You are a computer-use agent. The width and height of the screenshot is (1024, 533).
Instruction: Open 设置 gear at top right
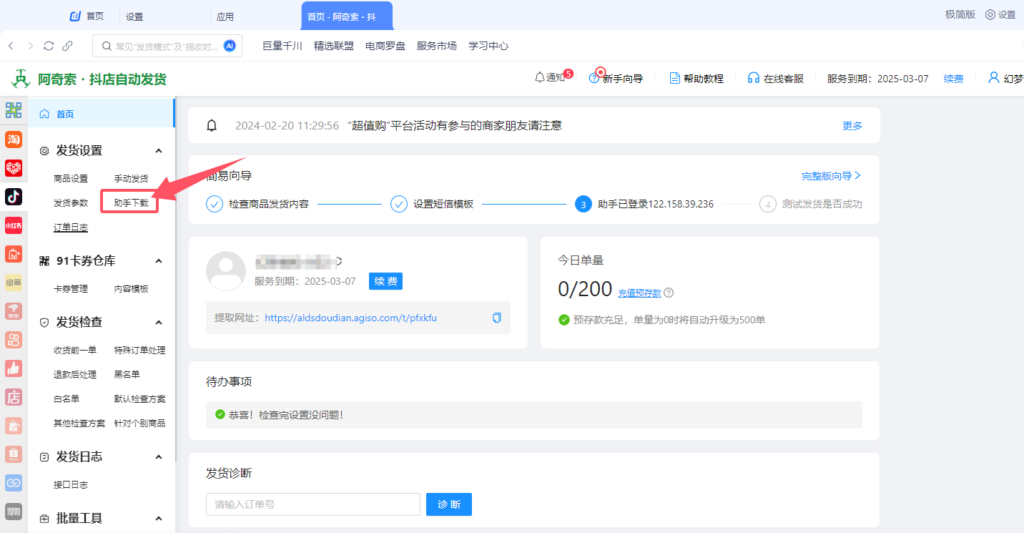click(1000, 14)
